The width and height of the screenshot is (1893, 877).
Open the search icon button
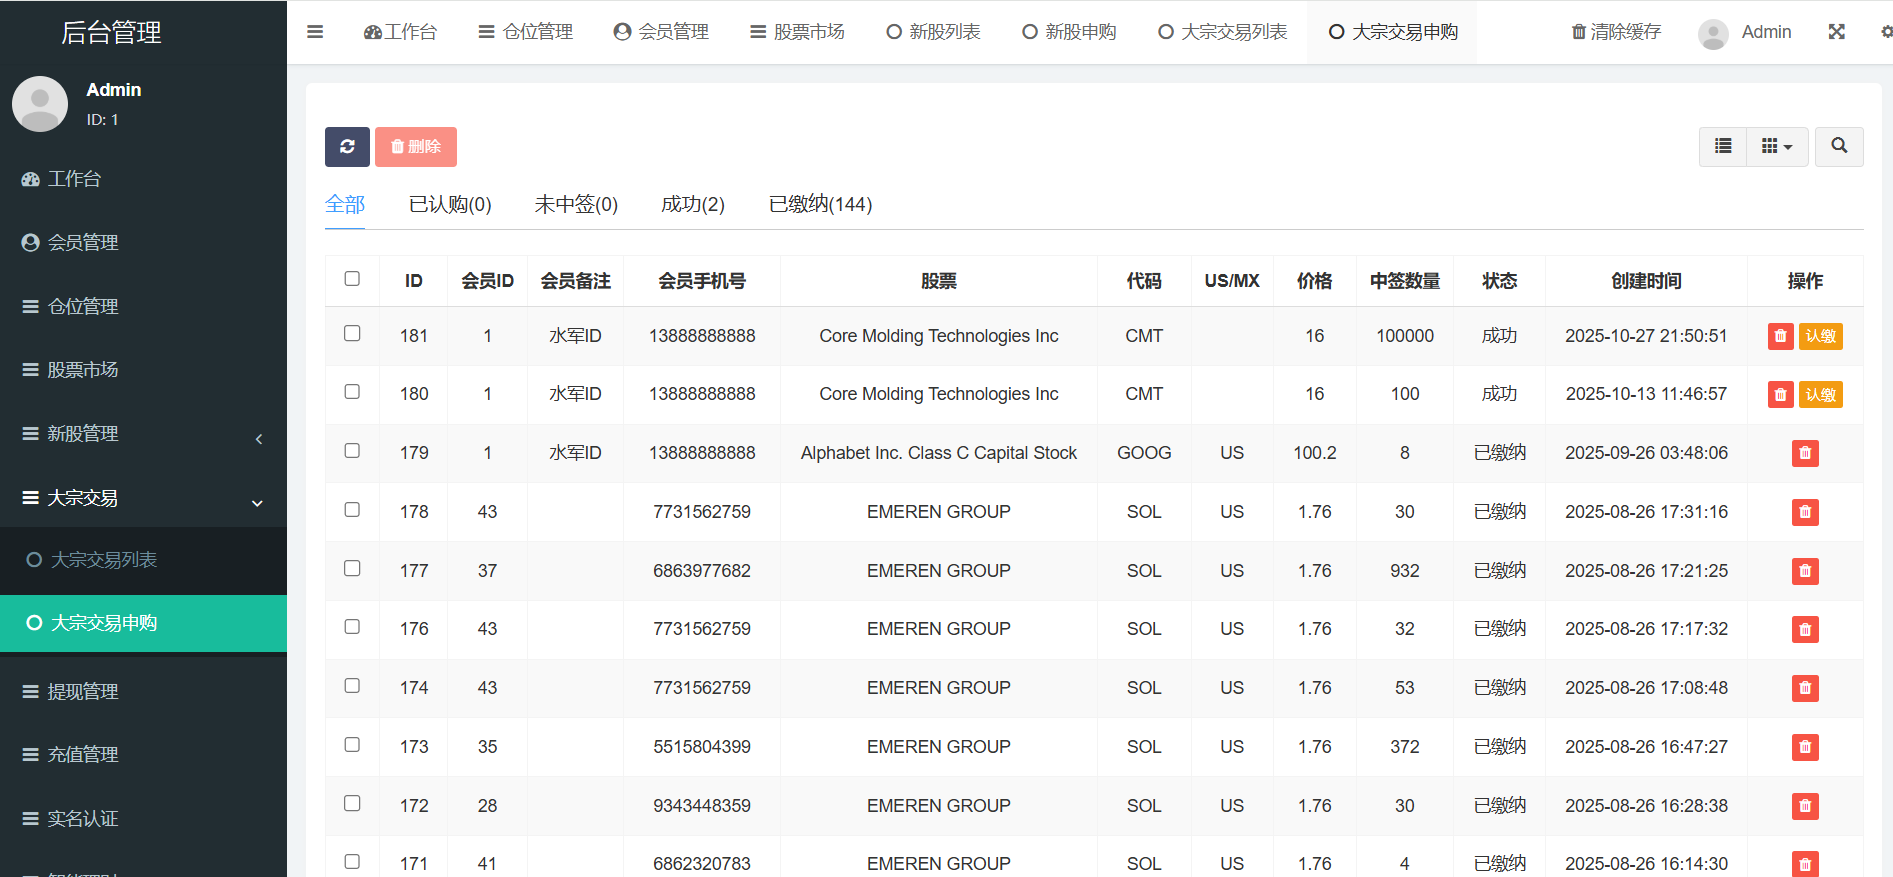click(1838, 147)
